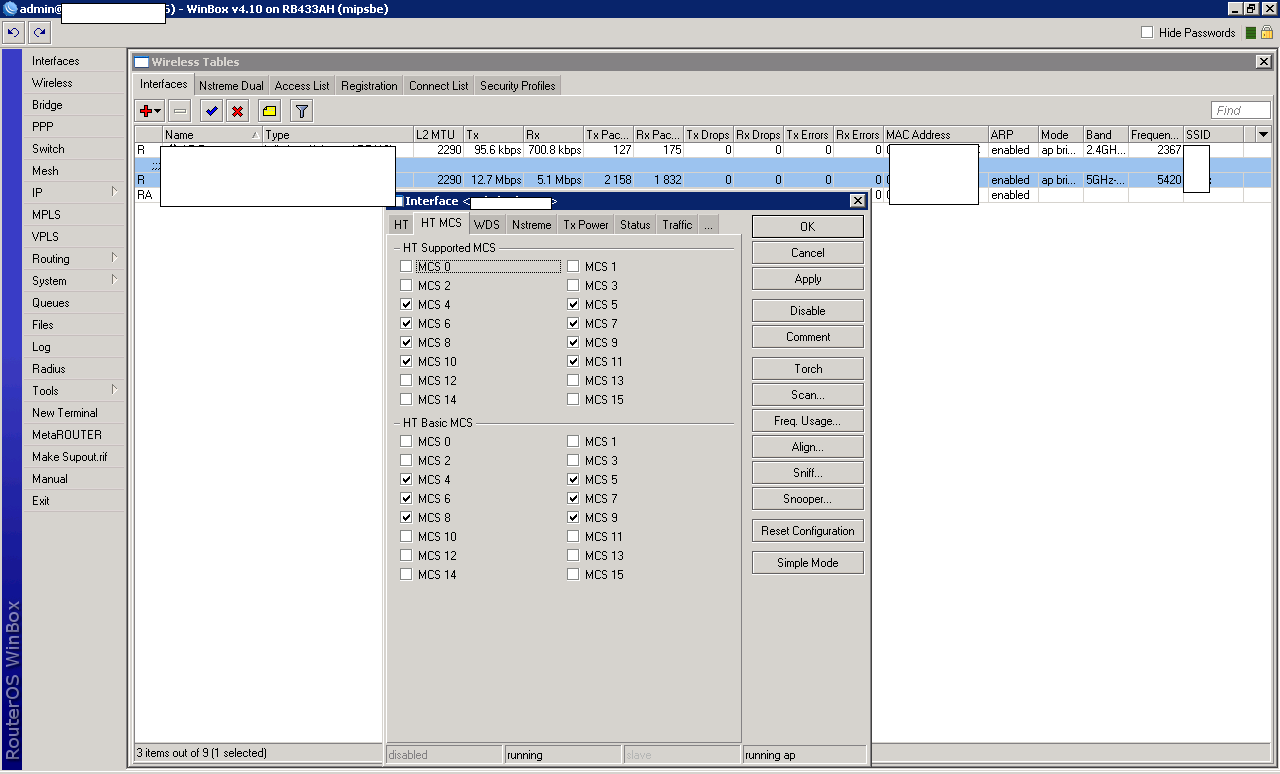1280x774 pixels.
Task: Open the table column selector dropdown arrow
Action: [x=1263, y=134]
